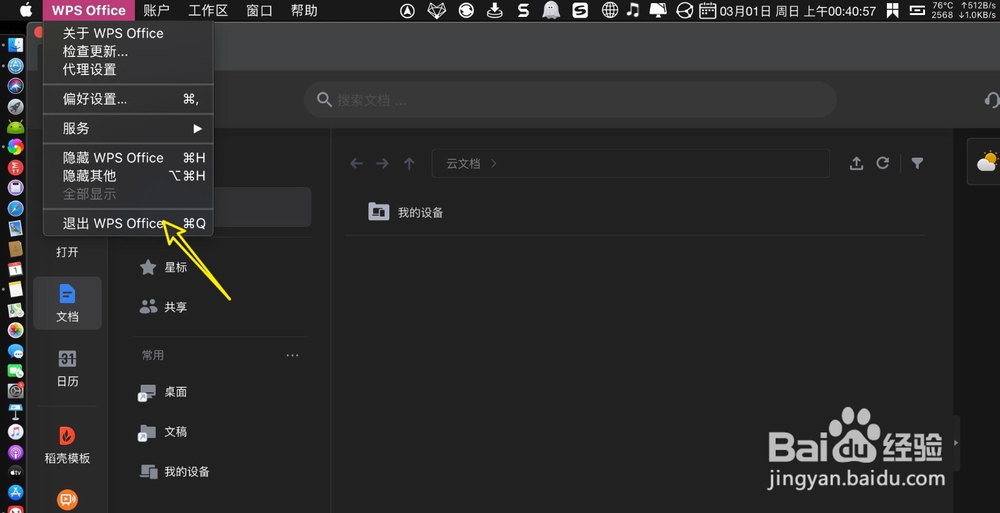Go up one level arrow
This screenshot has width=1000, height=513.
pyautogui.click(x=409, y=163)
